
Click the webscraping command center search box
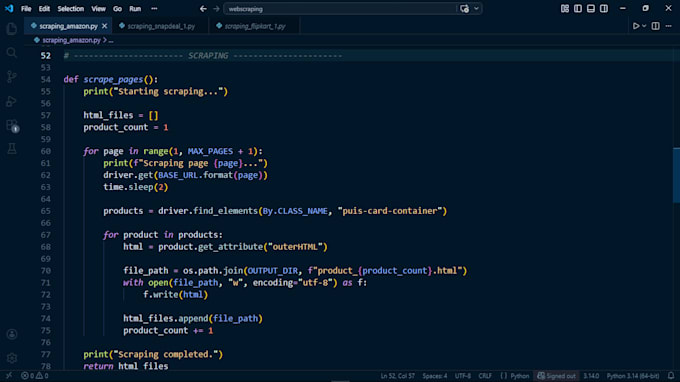pyautogui.click(x=340, y=9)
